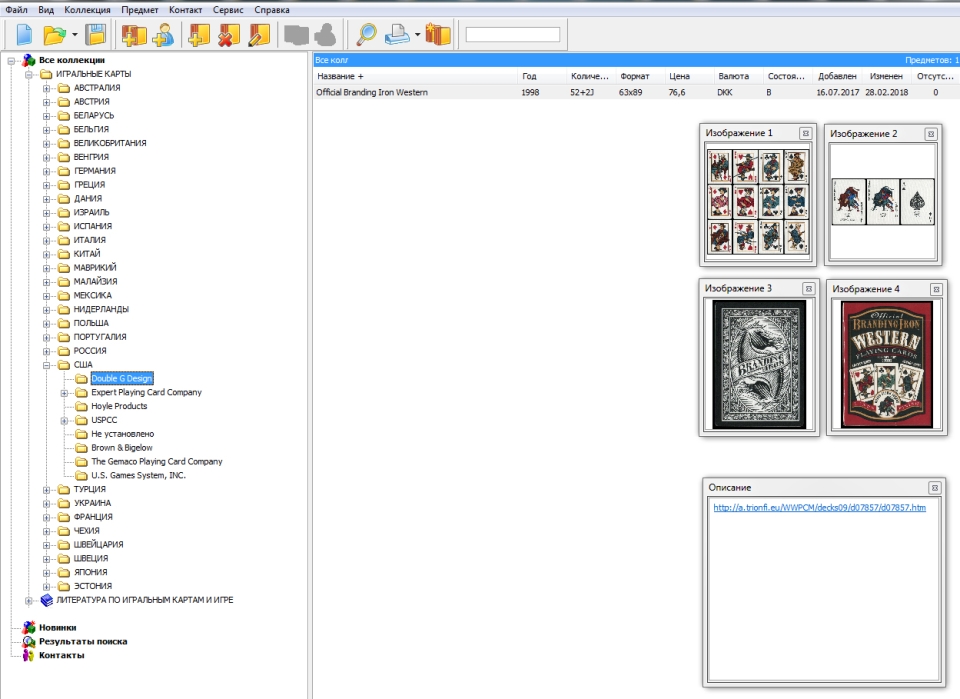Open the Изображение 3 card back thumbnail
Viewport: 960px width, 699px height.
coord(759,364)
